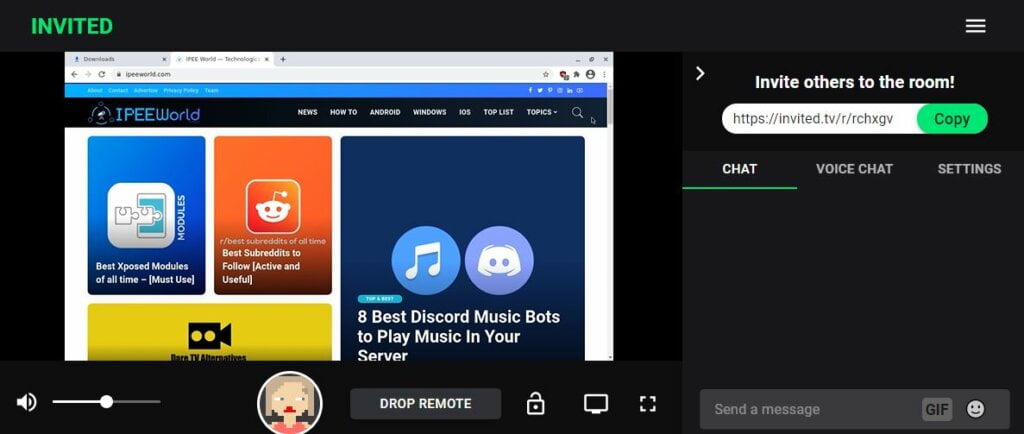Copy the room invite link
The width and height of the screenshot is (1024, 434).
point(951,119)
